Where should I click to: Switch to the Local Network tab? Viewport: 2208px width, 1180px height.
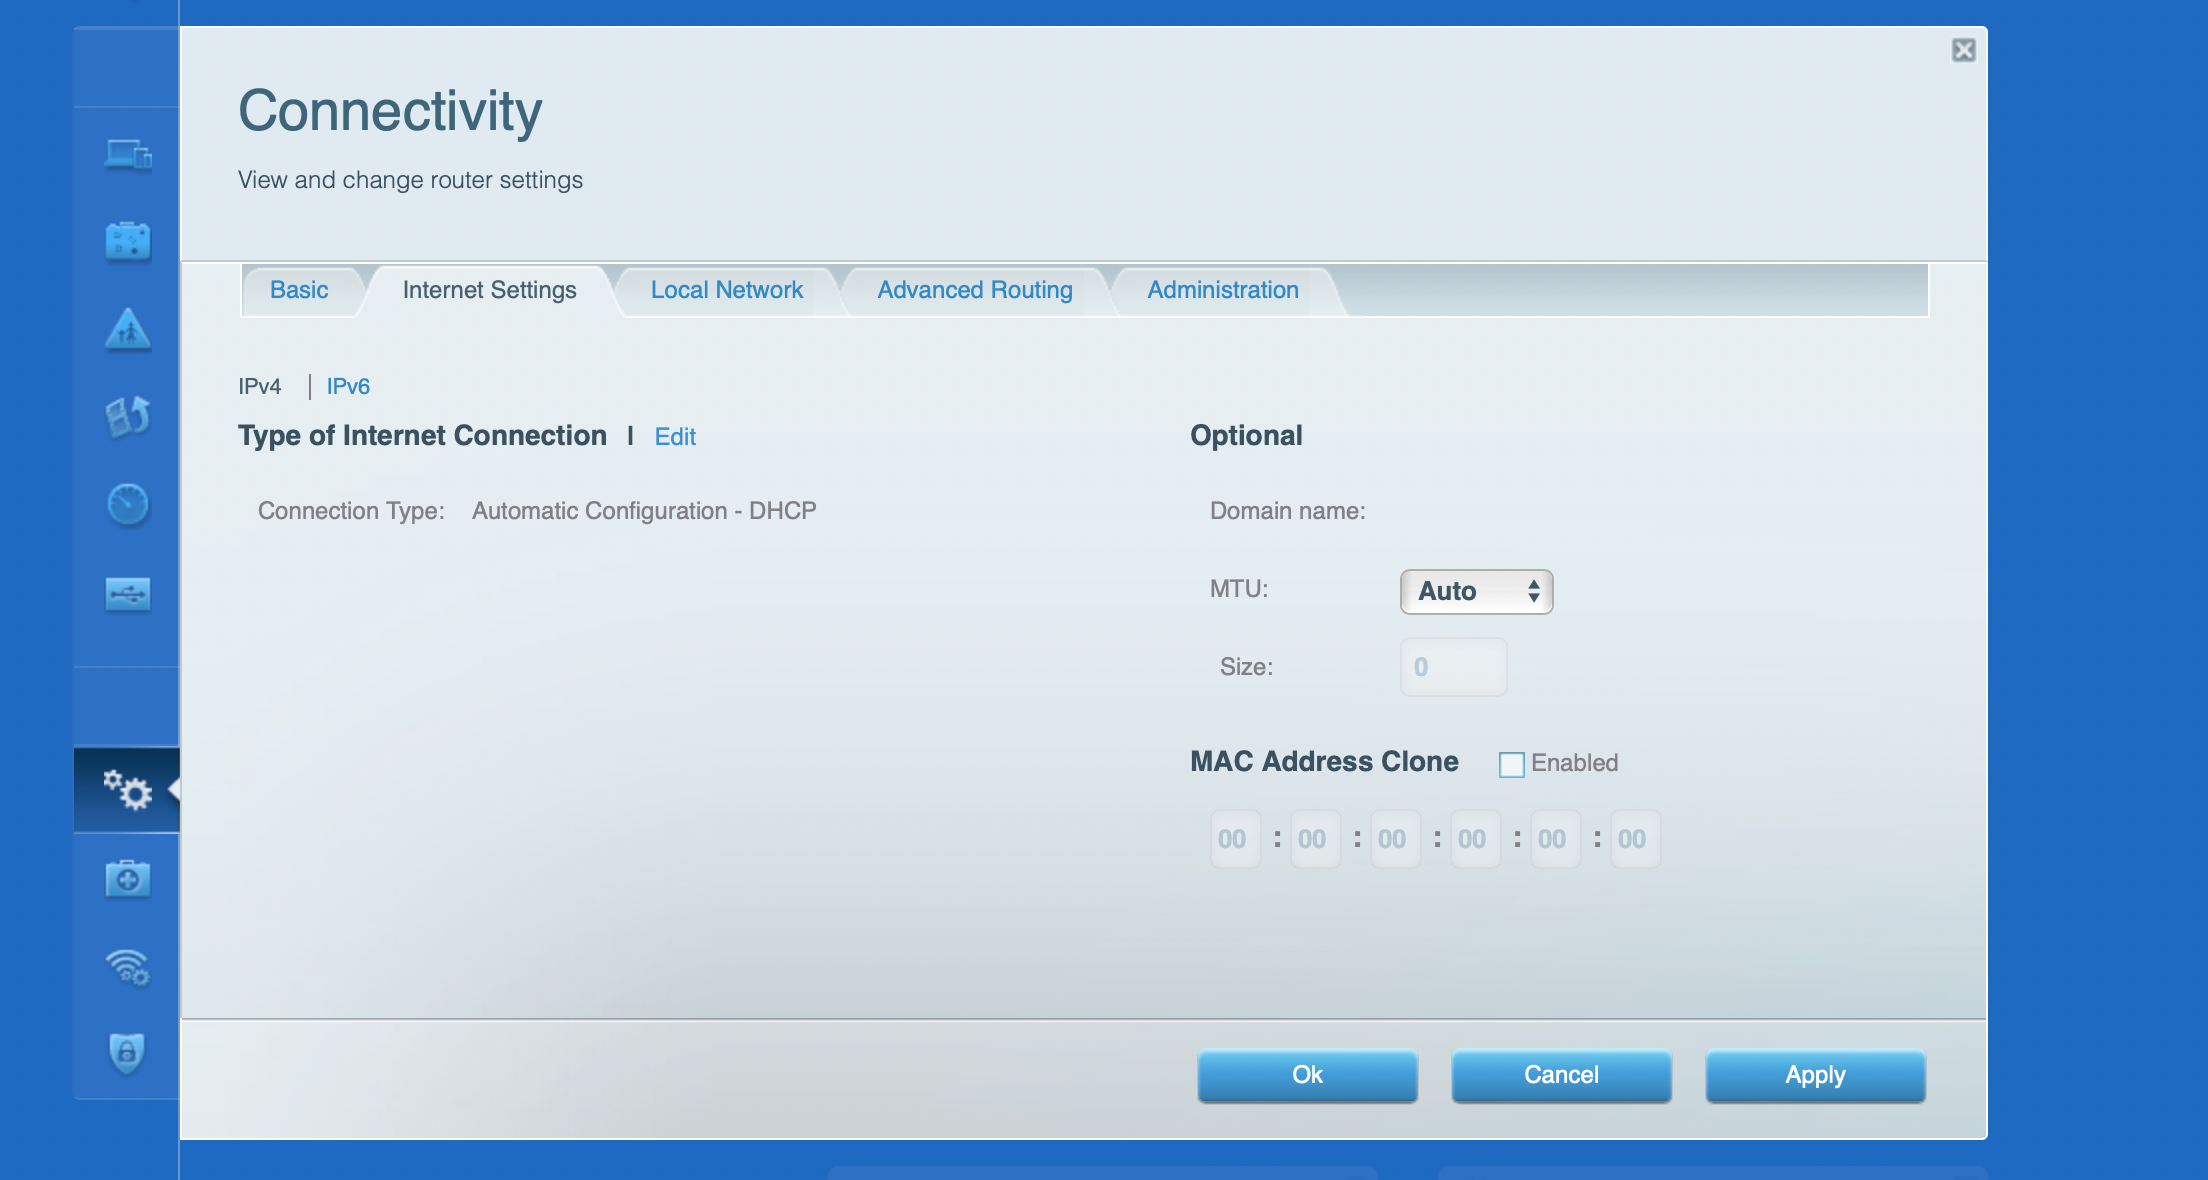coord(726,290)
